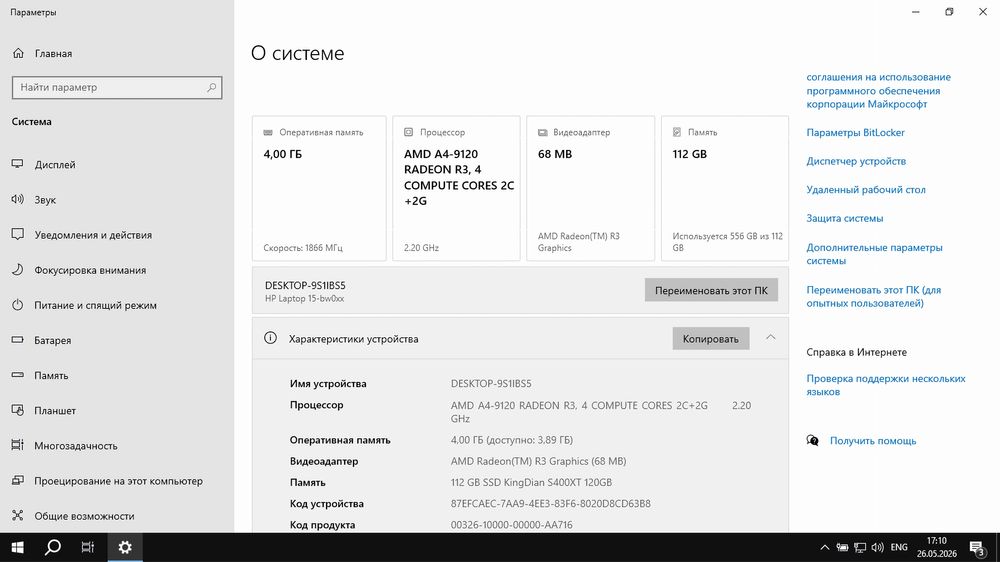The height and width of the screenshot is (562, 1000).
Task: Select the Звук speaker icon
Action: click(x=17, y=200)
